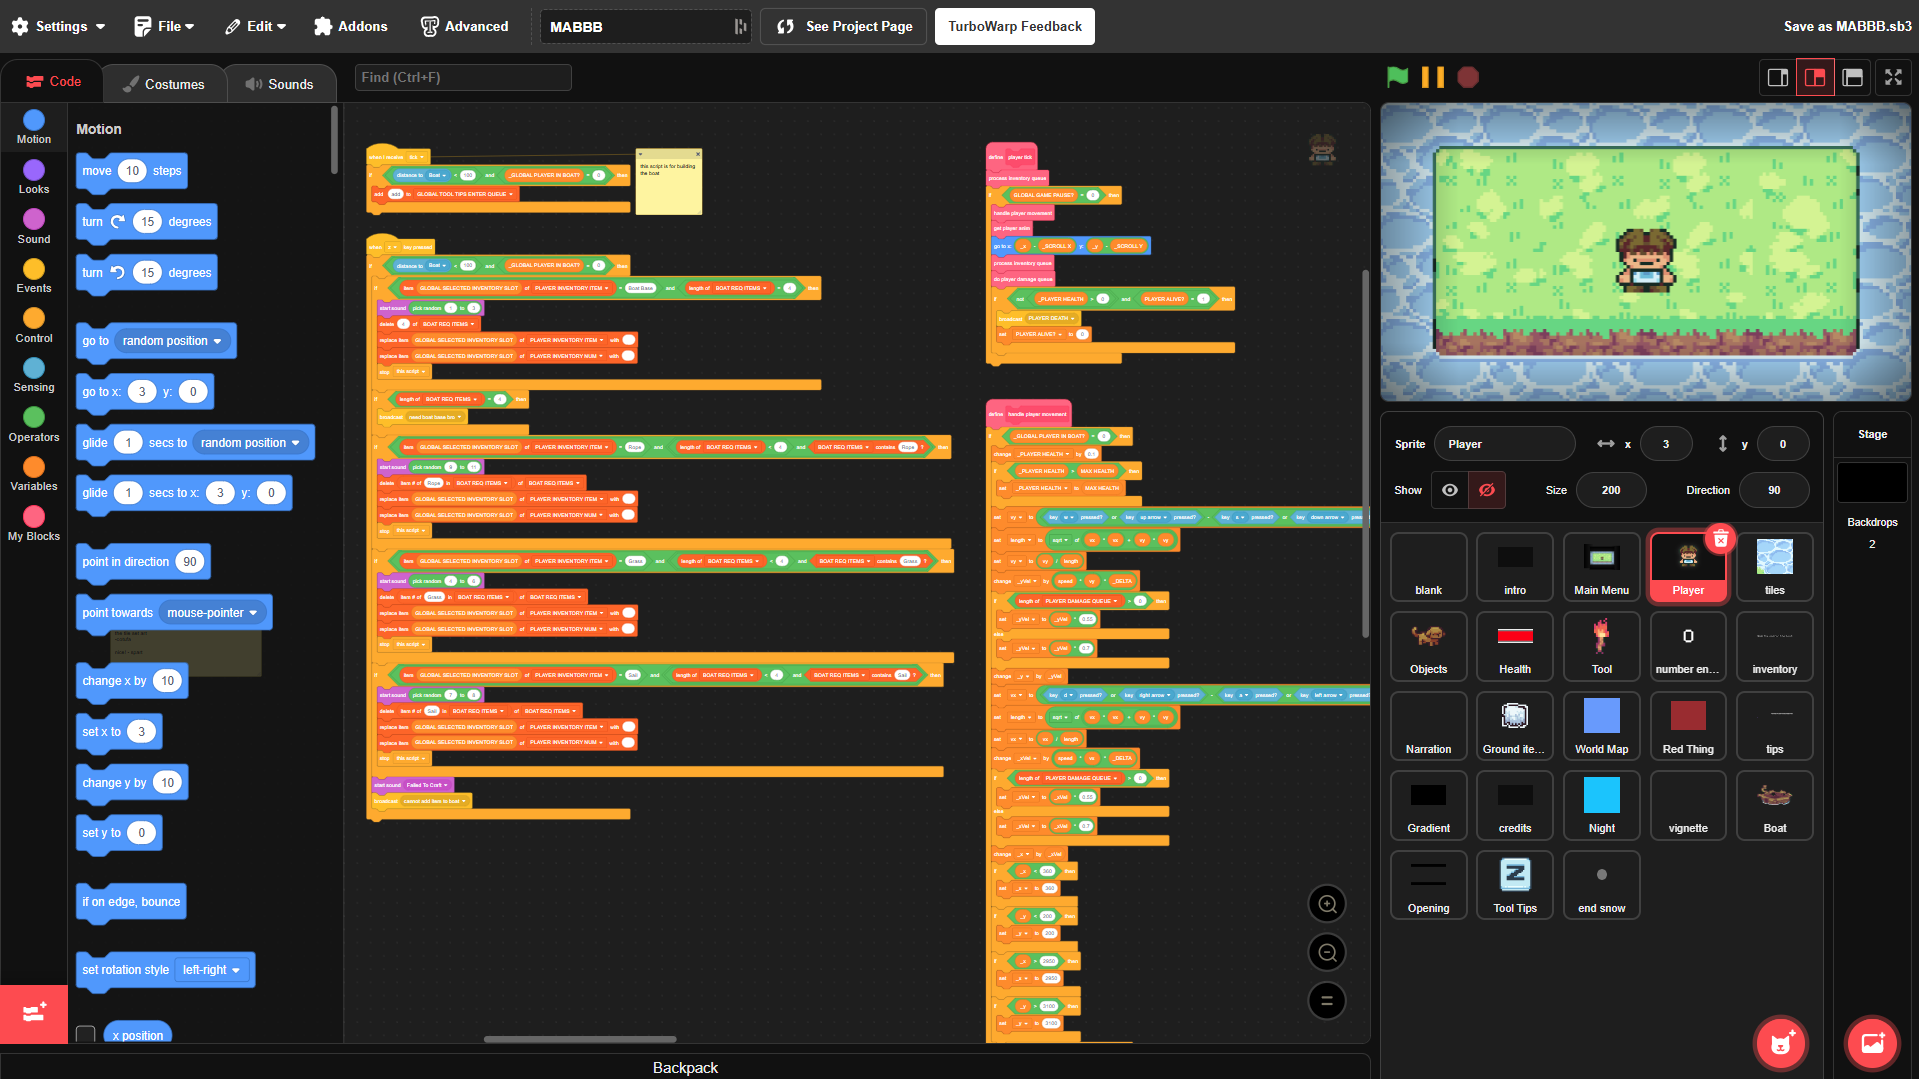1919x1079 pixels.
Task: Switch to the Code tab
Action: point(53,82)
